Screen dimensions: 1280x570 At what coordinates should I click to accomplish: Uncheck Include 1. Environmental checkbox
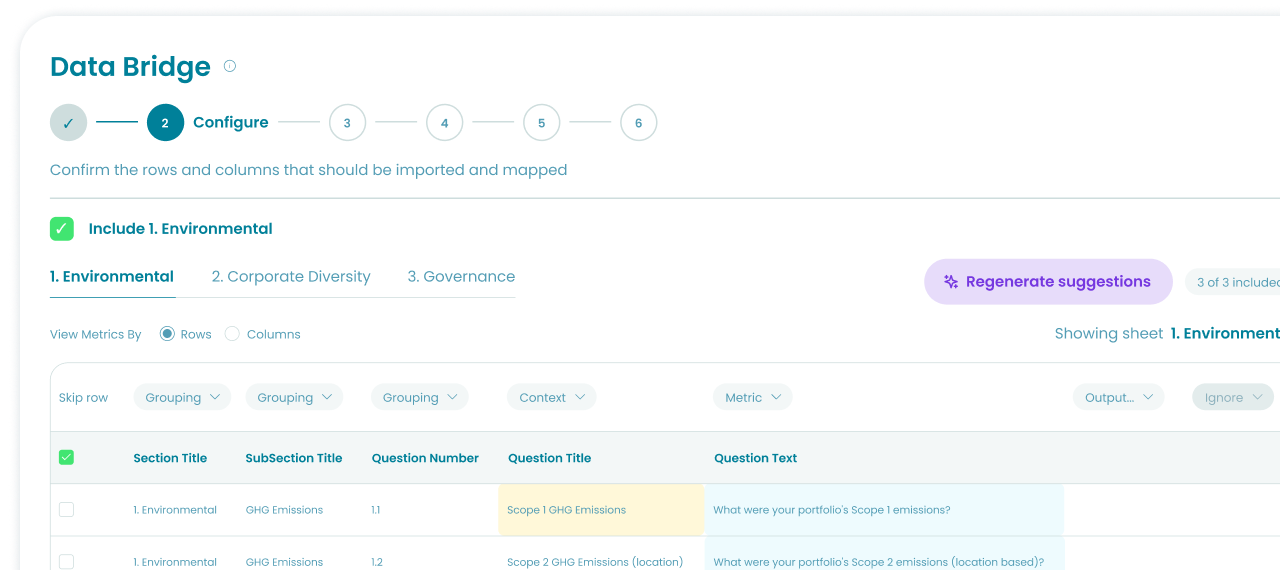pyautogui.click(x=62, y=229)
